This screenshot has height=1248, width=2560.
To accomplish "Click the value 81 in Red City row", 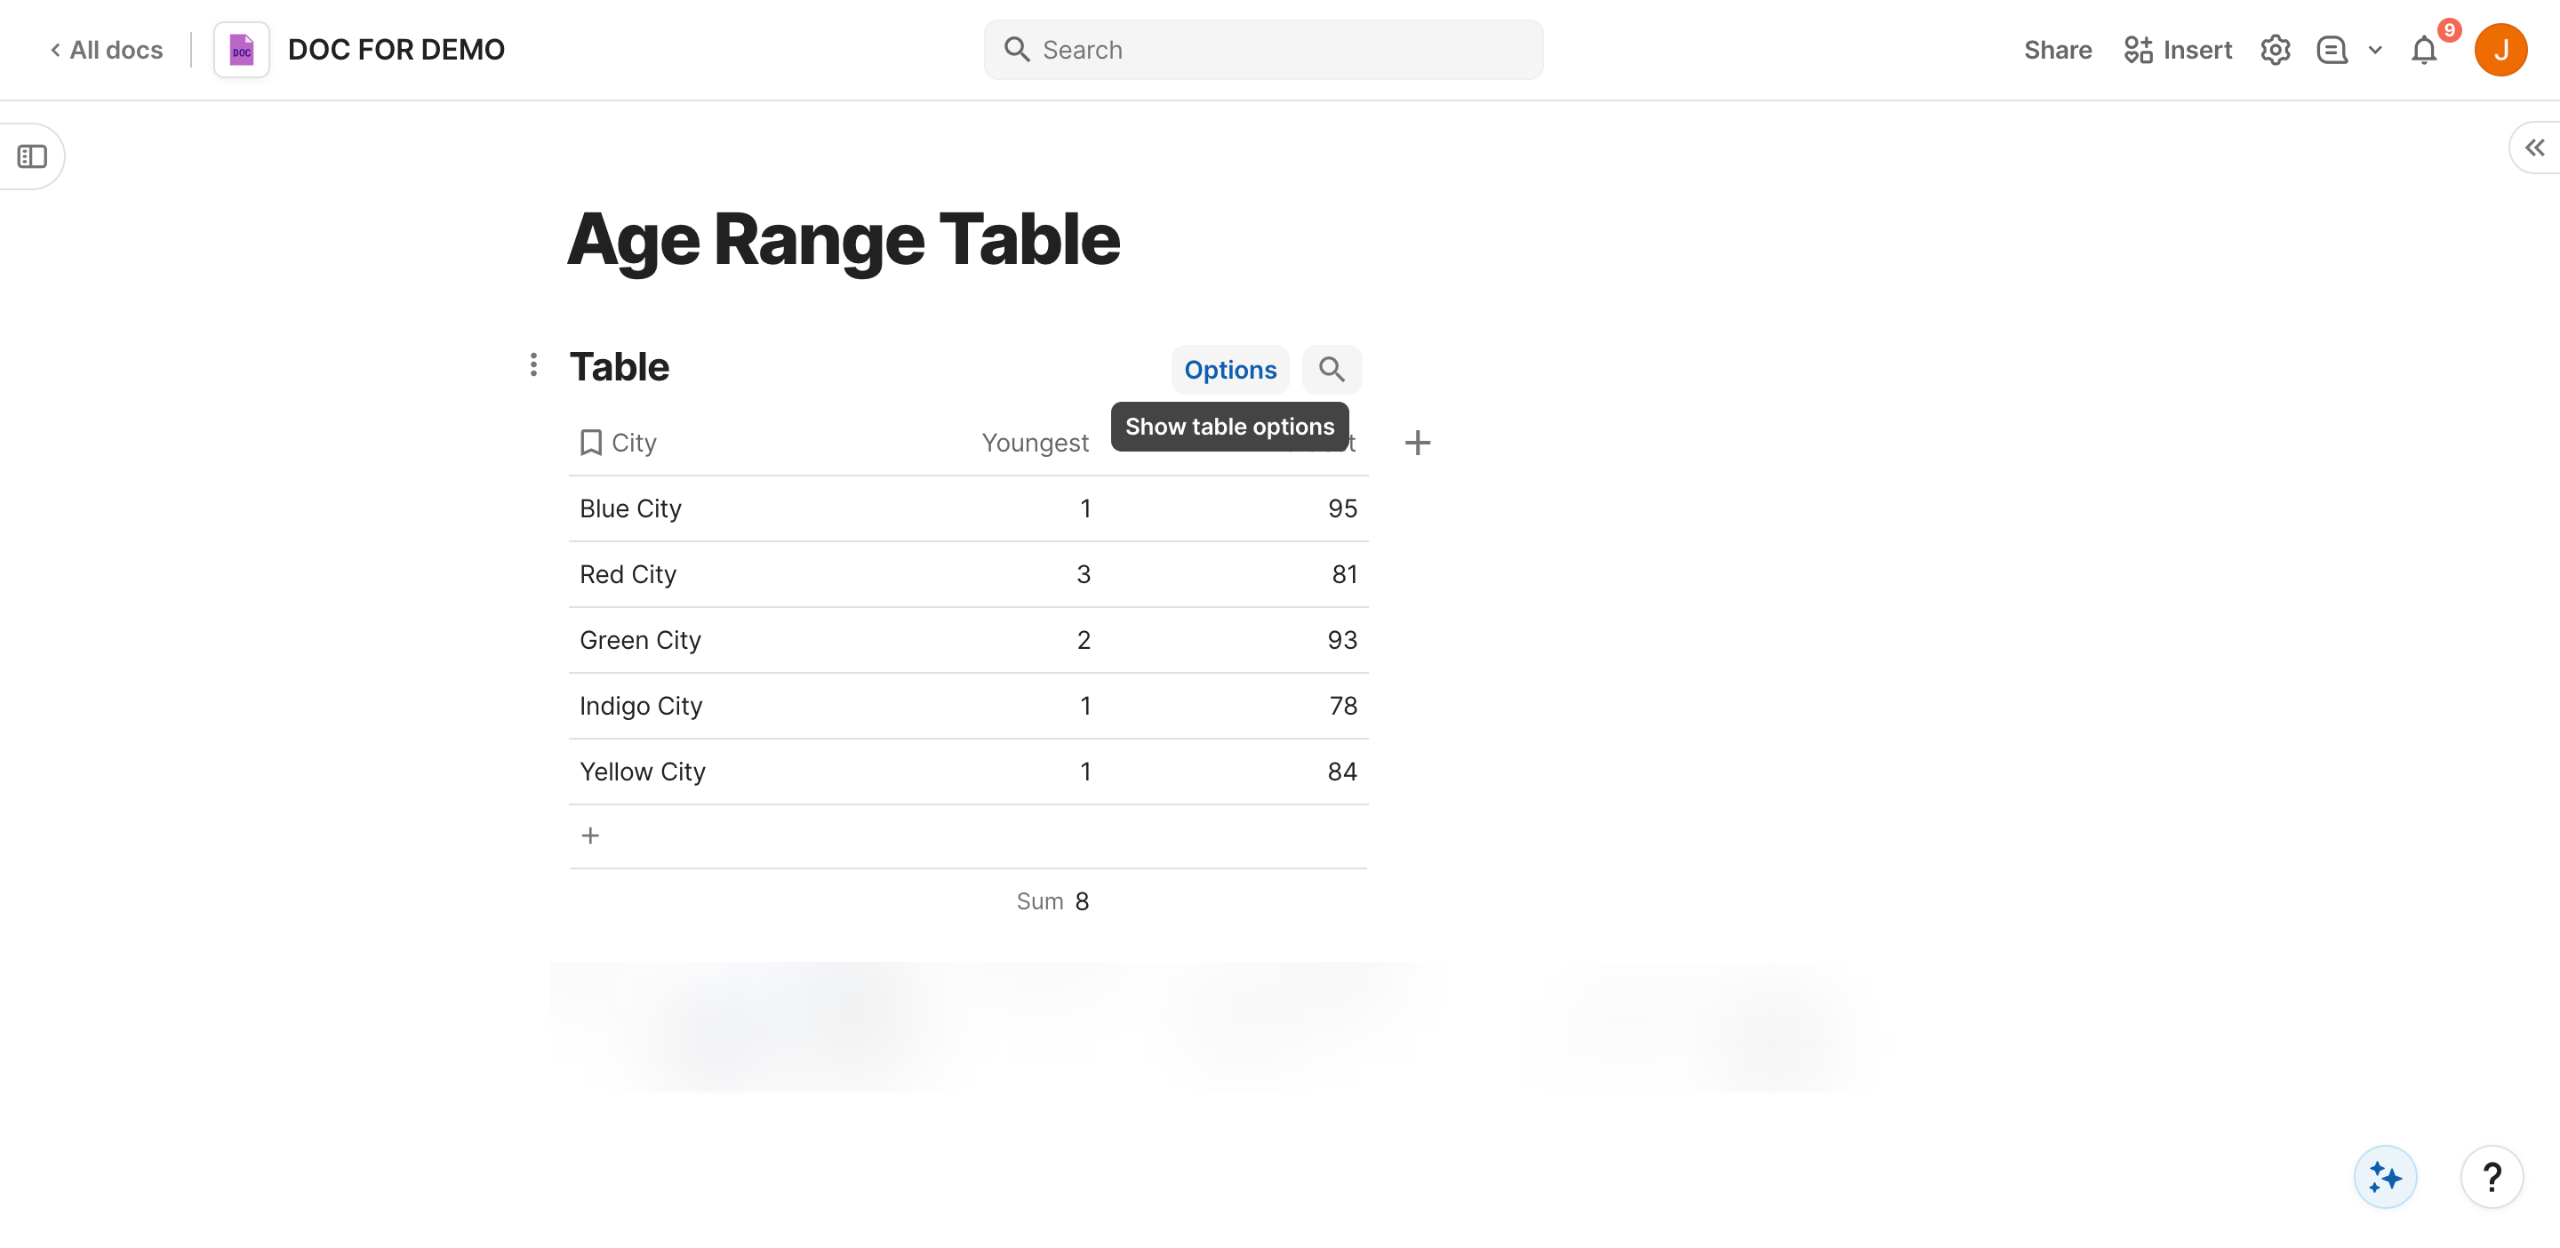I will point(1345,575).
